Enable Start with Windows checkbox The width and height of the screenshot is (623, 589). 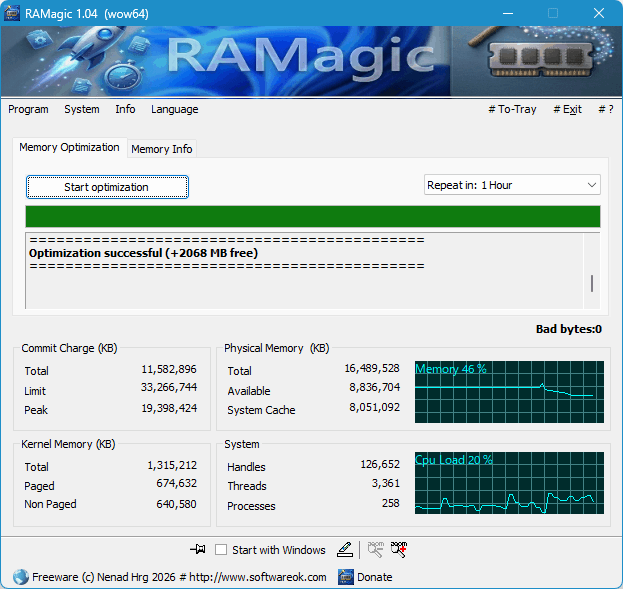[x=221, y=550]
